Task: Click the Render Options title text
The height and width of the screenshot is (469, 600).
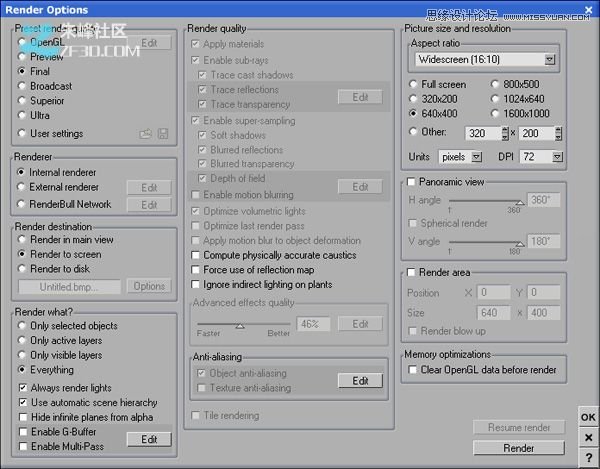Action: pyautogui.click(x=47, y=10)
